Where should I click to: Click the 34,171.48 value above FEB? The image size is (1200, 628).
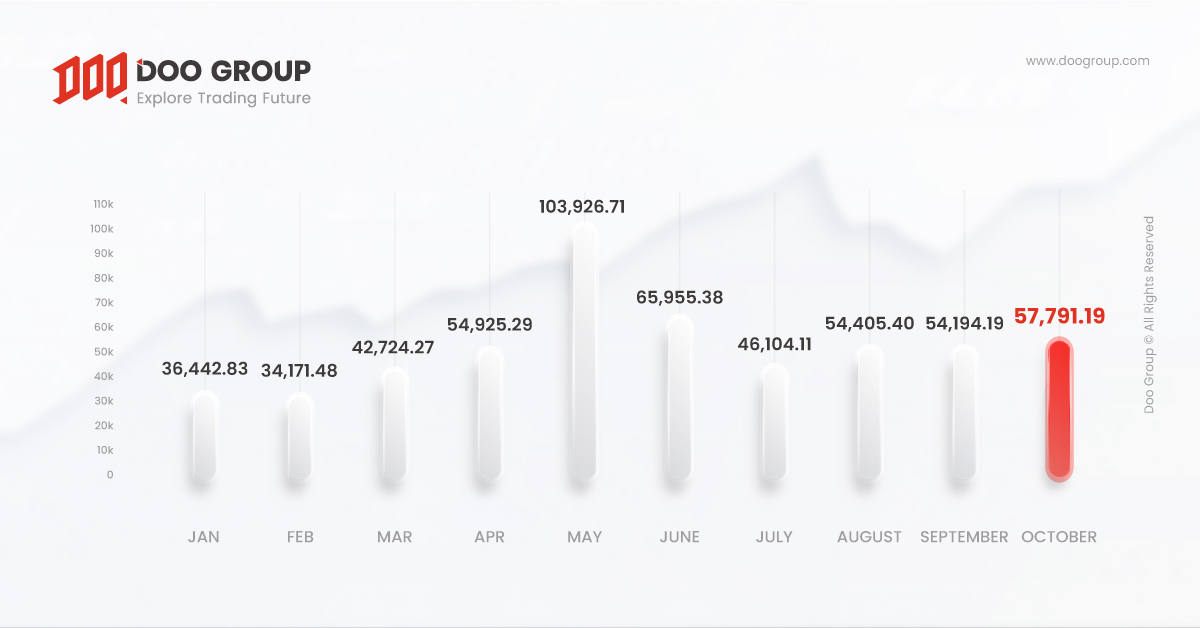click(299, 370)
